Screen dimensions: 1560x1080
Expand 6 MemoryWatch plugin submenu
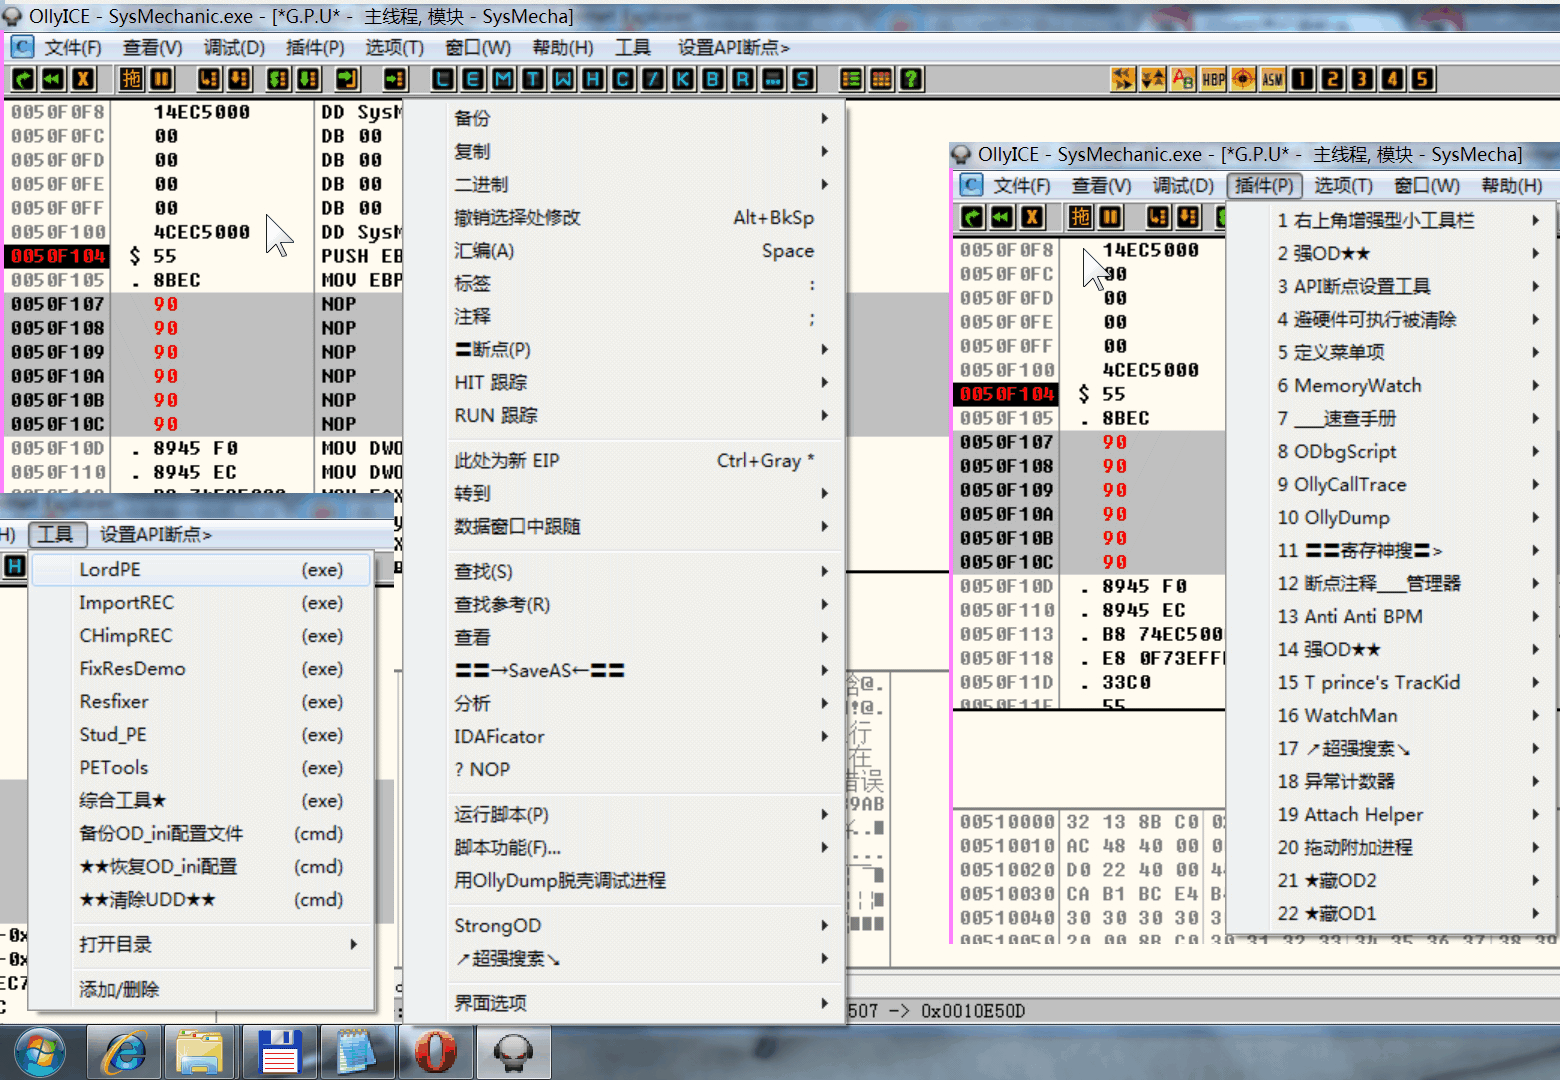[1390, 385]
